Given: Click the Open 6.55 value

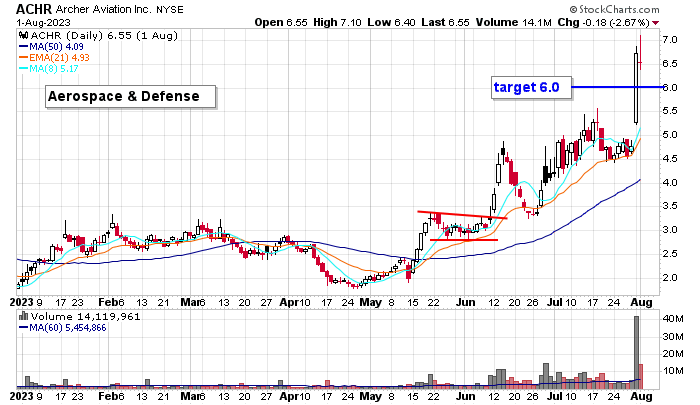Looking at the screenshot, I should pos(281,22).
